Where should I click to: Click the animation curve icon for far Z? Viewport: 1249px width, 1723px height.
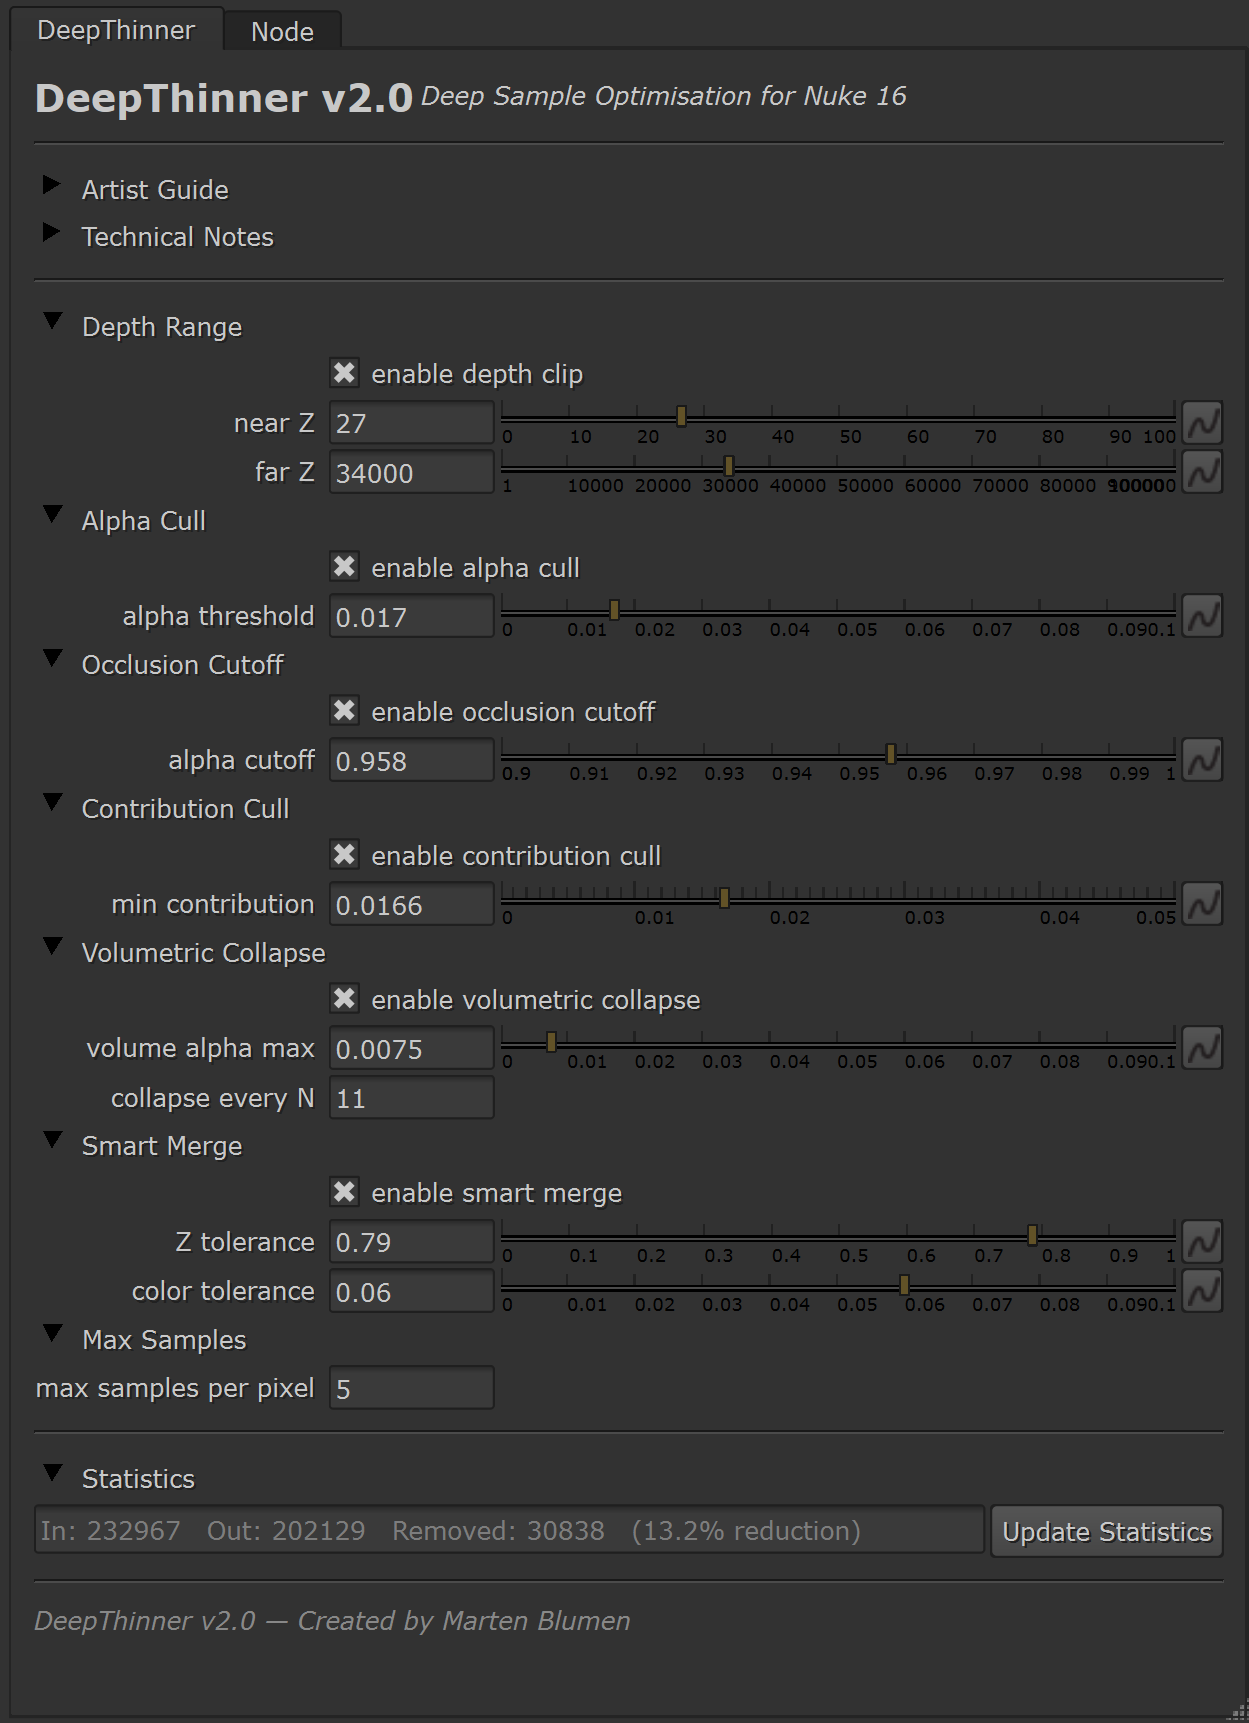tap(1202, 471)
